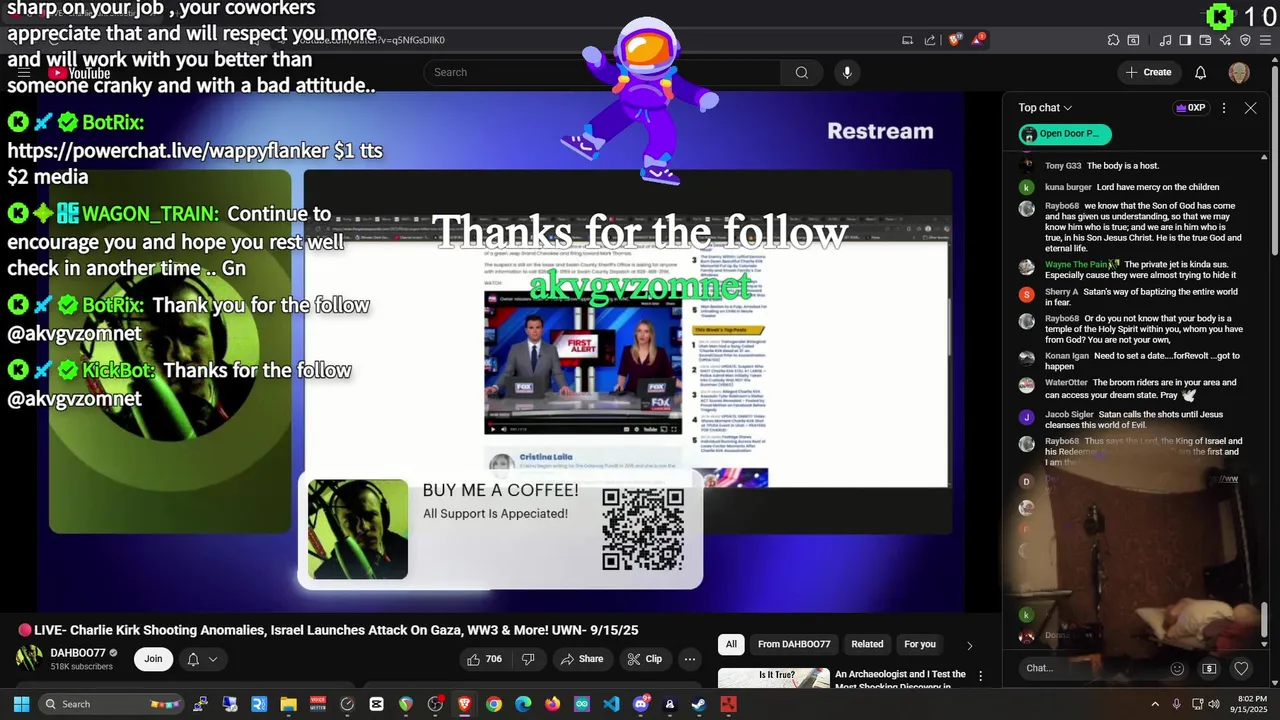Go to the YouTube home logo
This screenshot has height=720, width=1280.
[x=79, y=73]
